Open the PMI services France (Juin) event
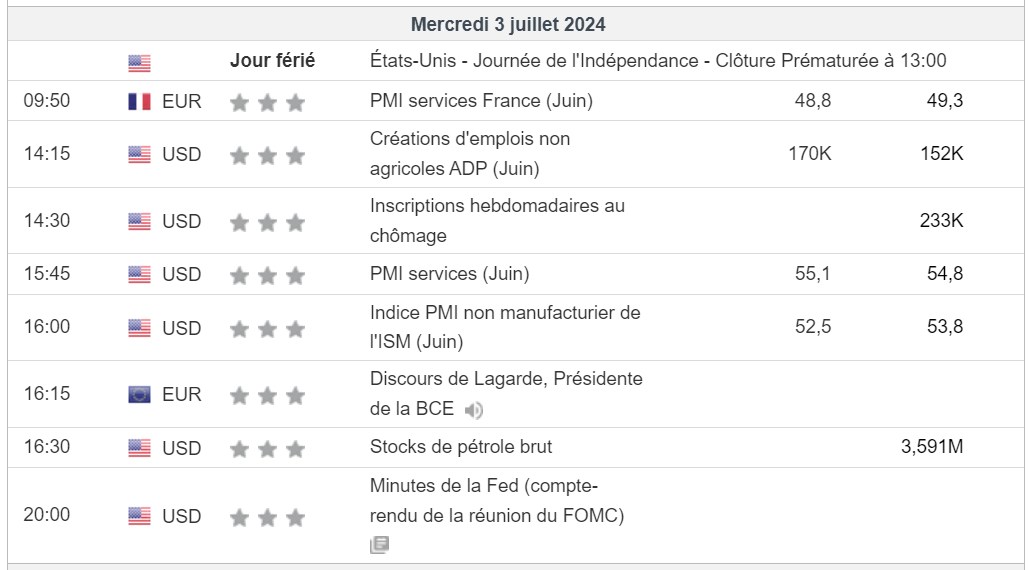1032x570 pixels. point(481,101)
